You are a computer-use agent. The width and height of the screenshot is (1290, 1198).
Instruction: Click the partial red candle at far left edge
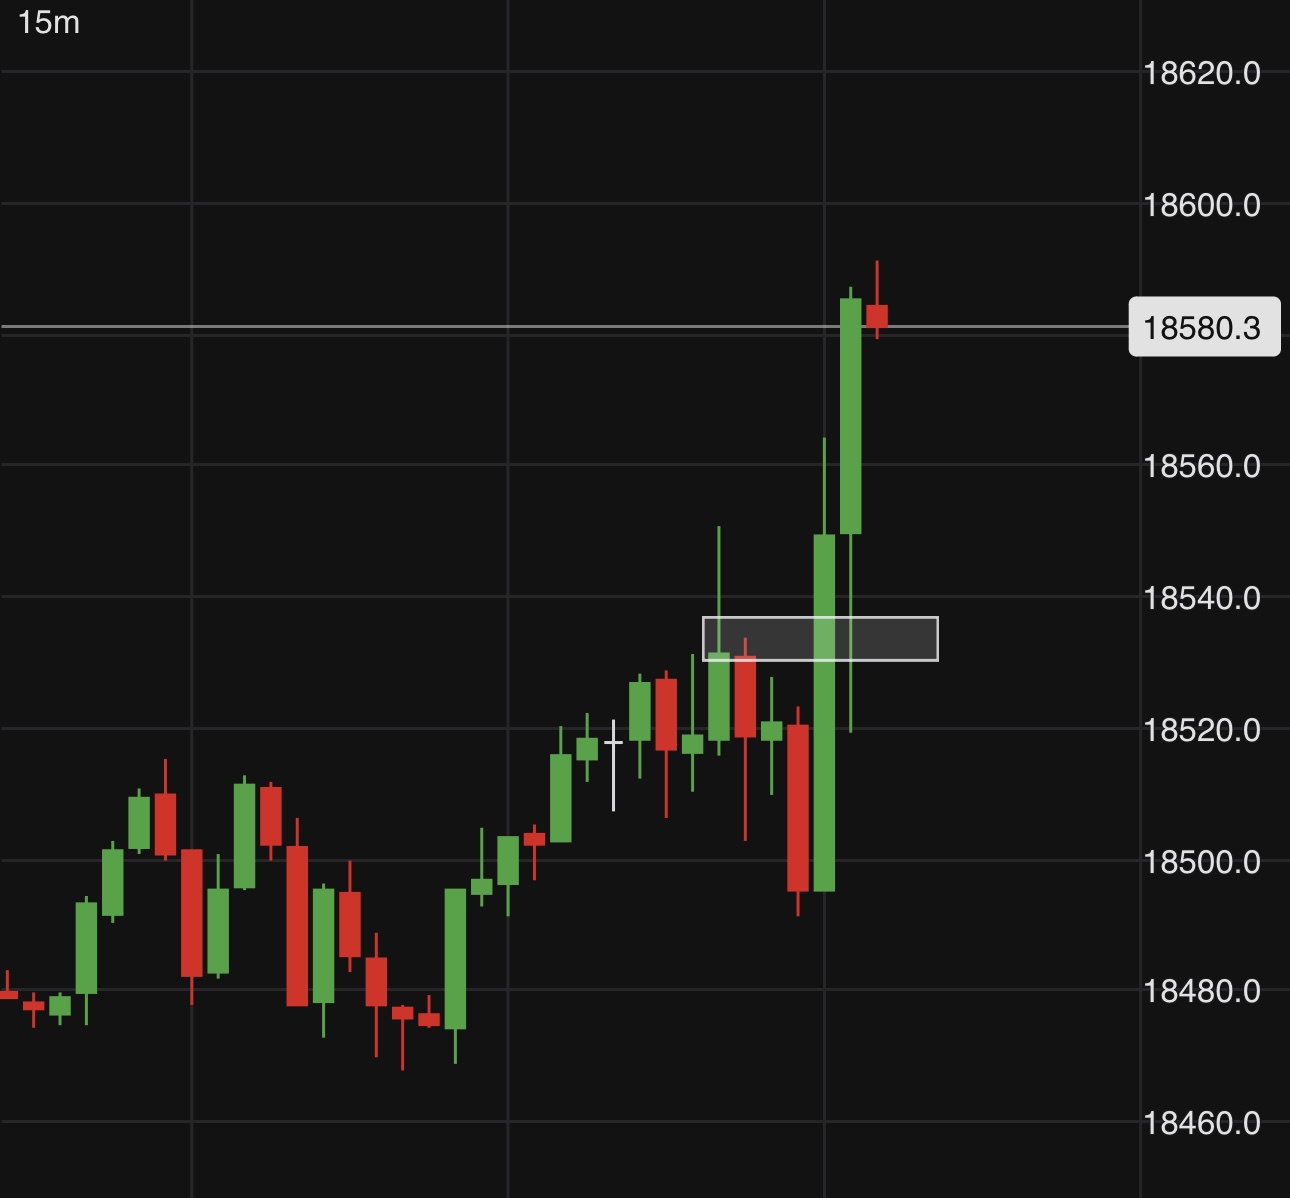pyautogui.click(x=7, y=994)
